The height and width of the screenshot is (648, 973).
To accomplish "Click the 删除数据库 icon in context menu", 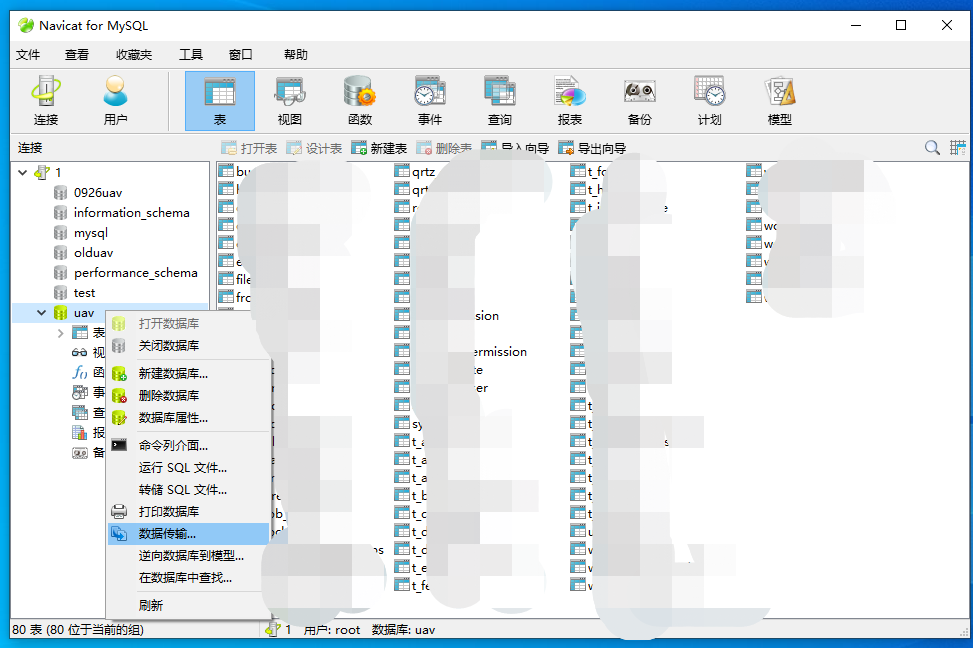I will [x=119, y=395].
